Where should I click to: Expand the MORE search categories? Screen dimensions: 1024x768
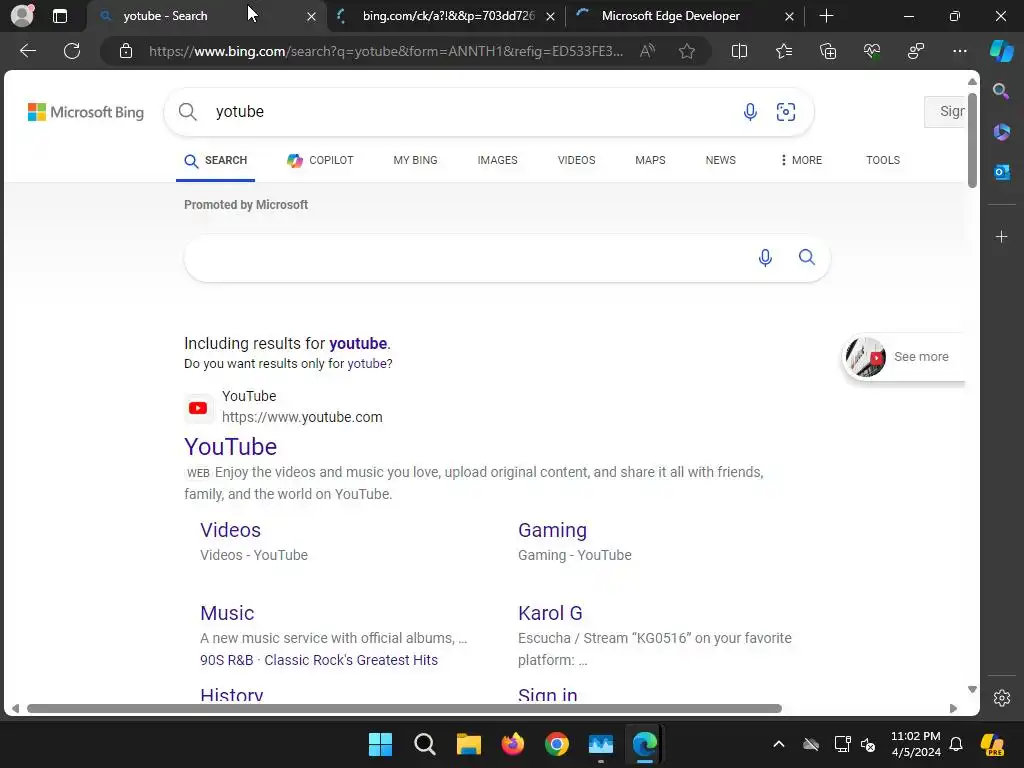(801, 160)
